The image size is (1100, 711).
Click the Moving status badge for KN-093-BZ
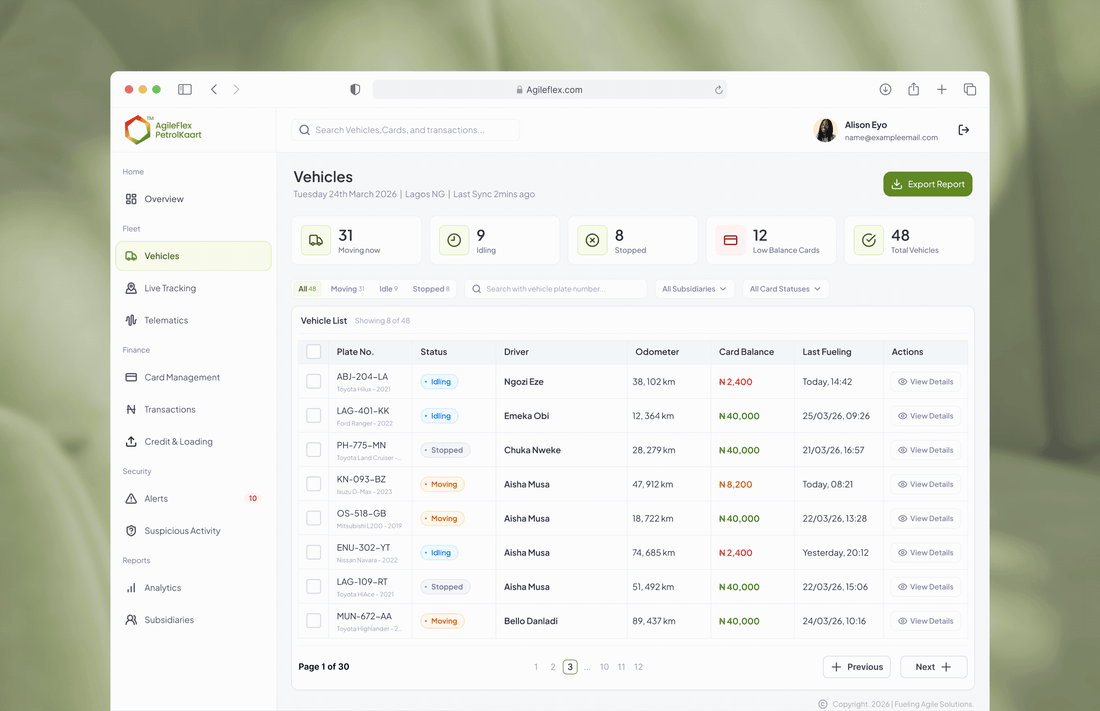(x=442, y=484)
